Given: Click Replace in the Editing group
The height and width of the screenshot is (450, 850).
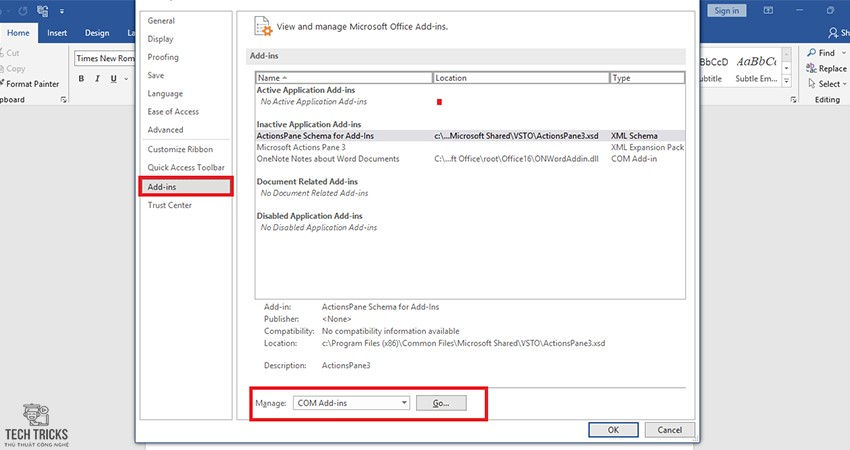Looking at the screenshot, I should point(826,68).
